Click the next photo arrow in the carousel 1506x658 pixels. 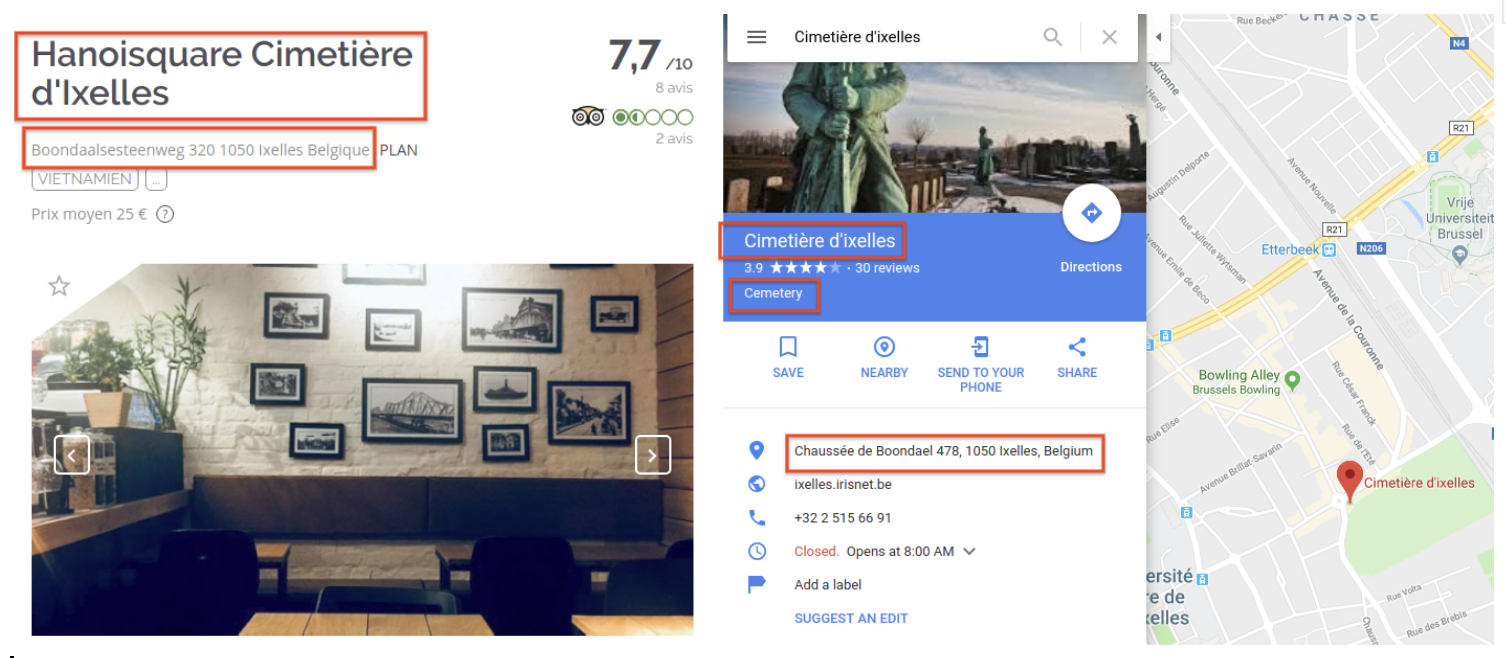pos(652,455)
